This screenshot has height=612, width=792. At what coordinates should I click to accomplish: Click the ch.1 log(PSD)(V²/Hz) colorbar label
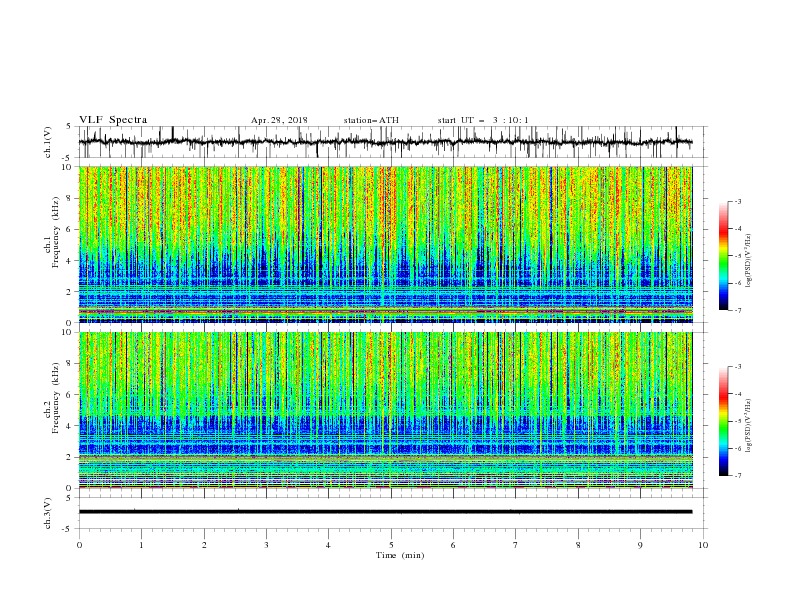pyautogui.click(x=749, y=261)
